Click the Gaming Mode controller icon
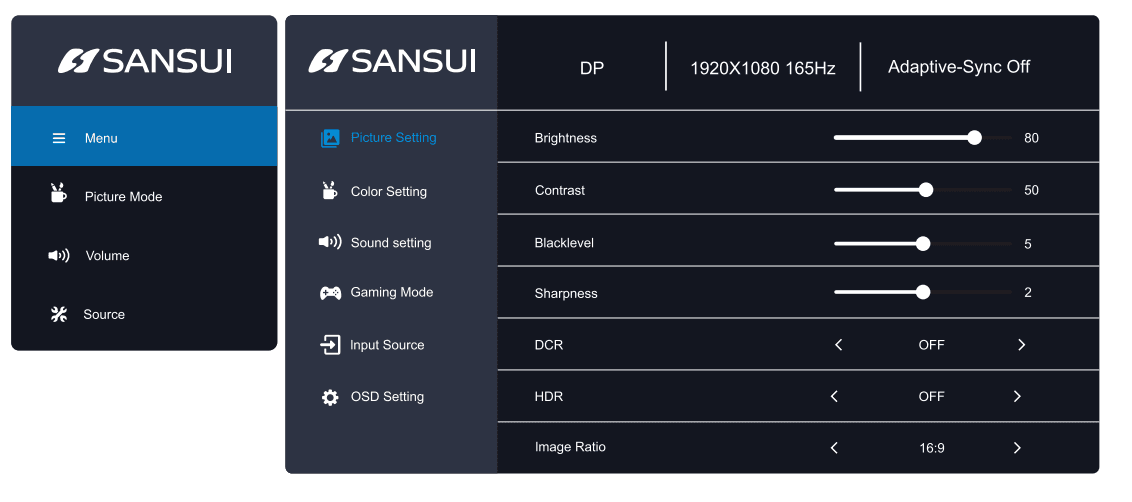This screenshot has height=502, width=1132. 331,293
